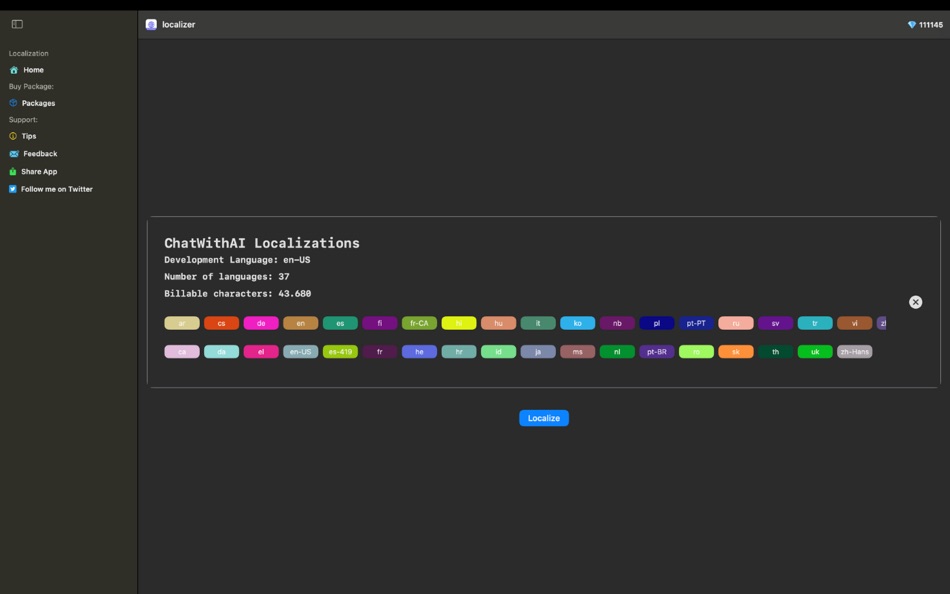
Task: Go to Home in sidebar
Action: pyautogui.click(x=33, y=70)
